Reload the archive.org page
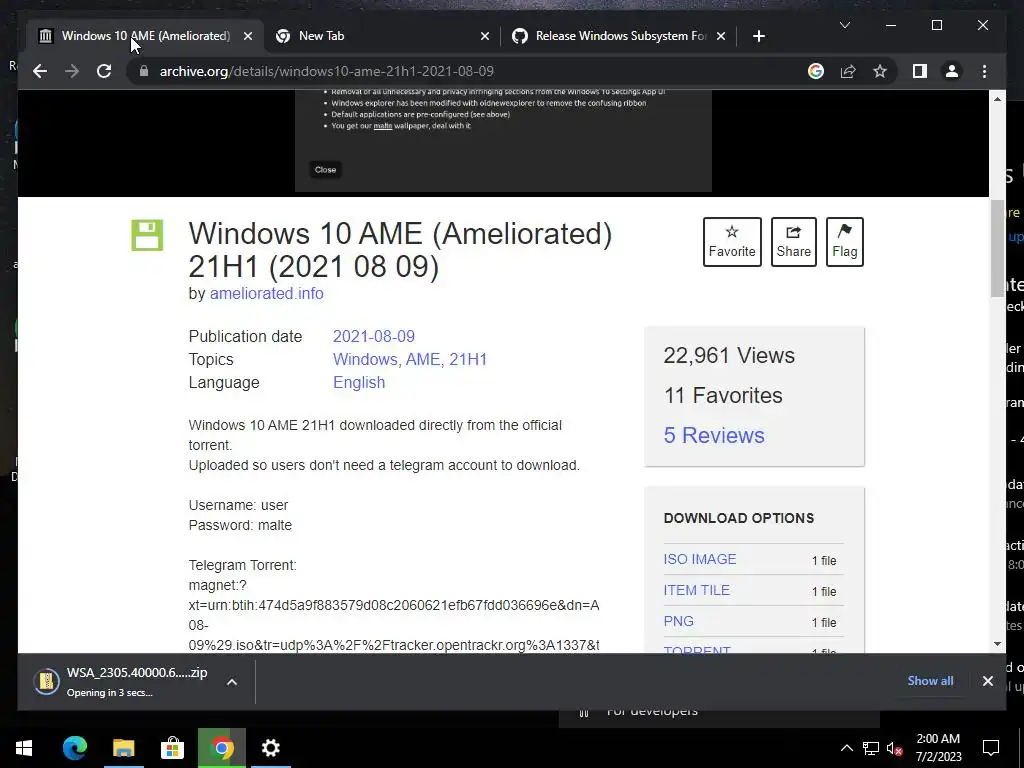The width and height of the screenshot is (1024, 768). pyautogui.click(x=104, y=71)
